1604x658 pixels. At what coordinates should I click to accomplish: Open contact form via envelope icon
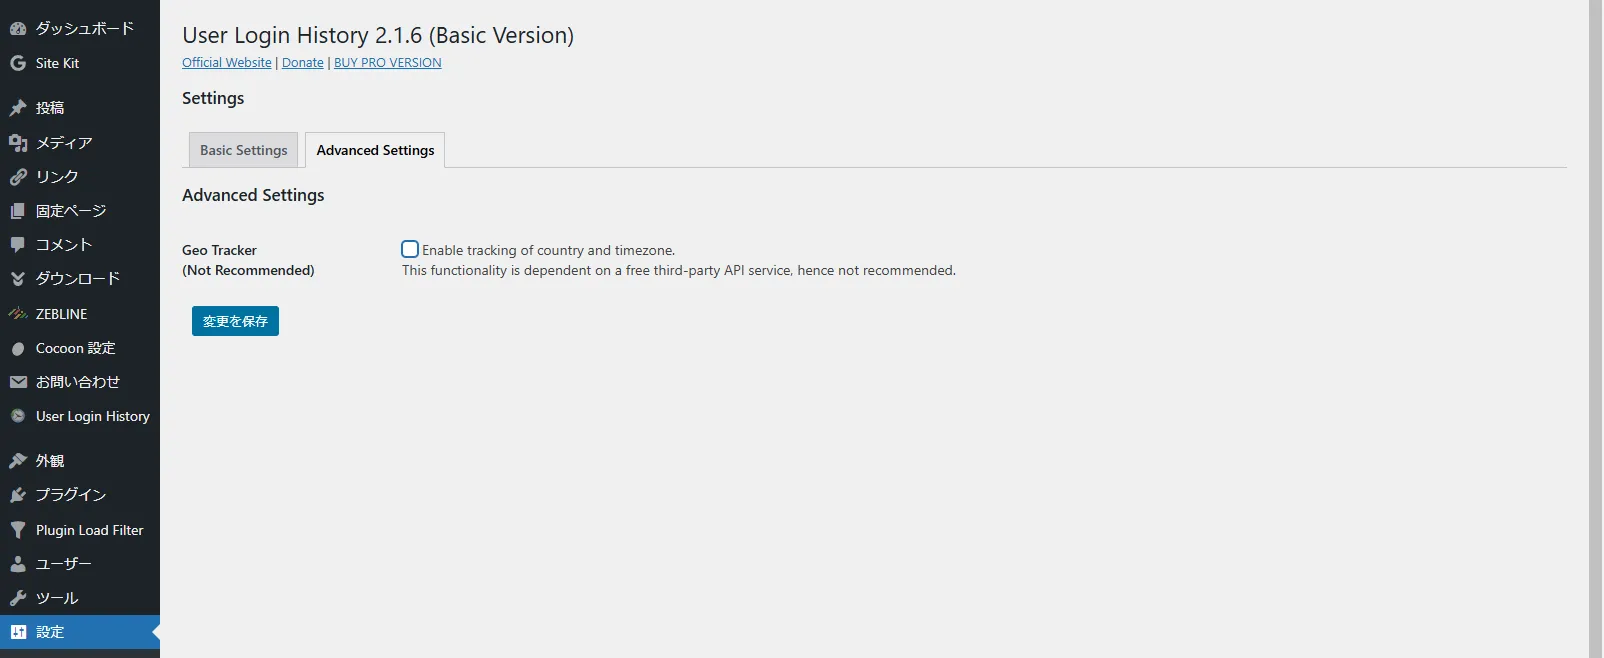click(x=18, y=382)
